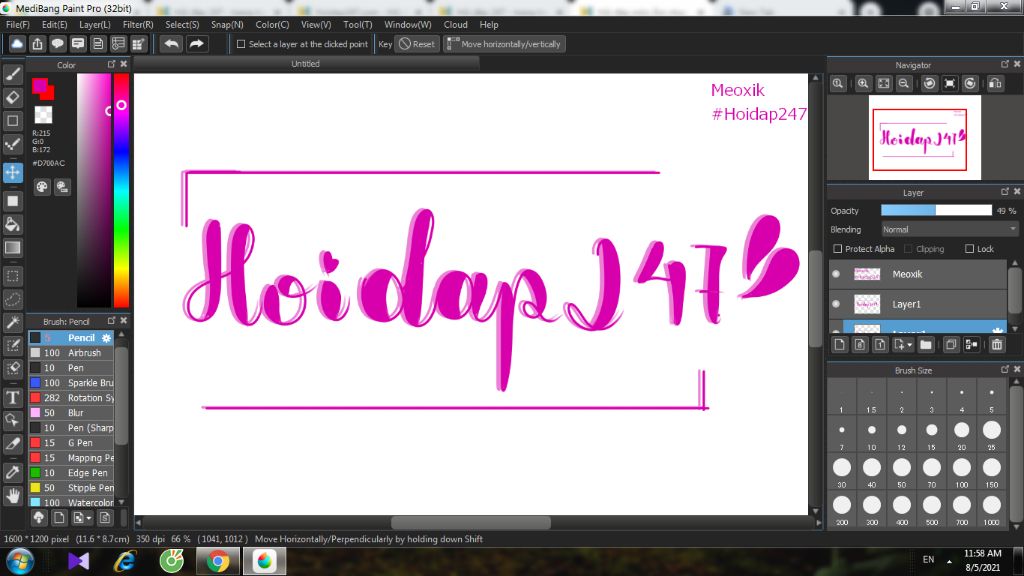1024x576 pixels.
Task: Open the Layer menu
Action: pyautogui.click(x=95, y=24)
